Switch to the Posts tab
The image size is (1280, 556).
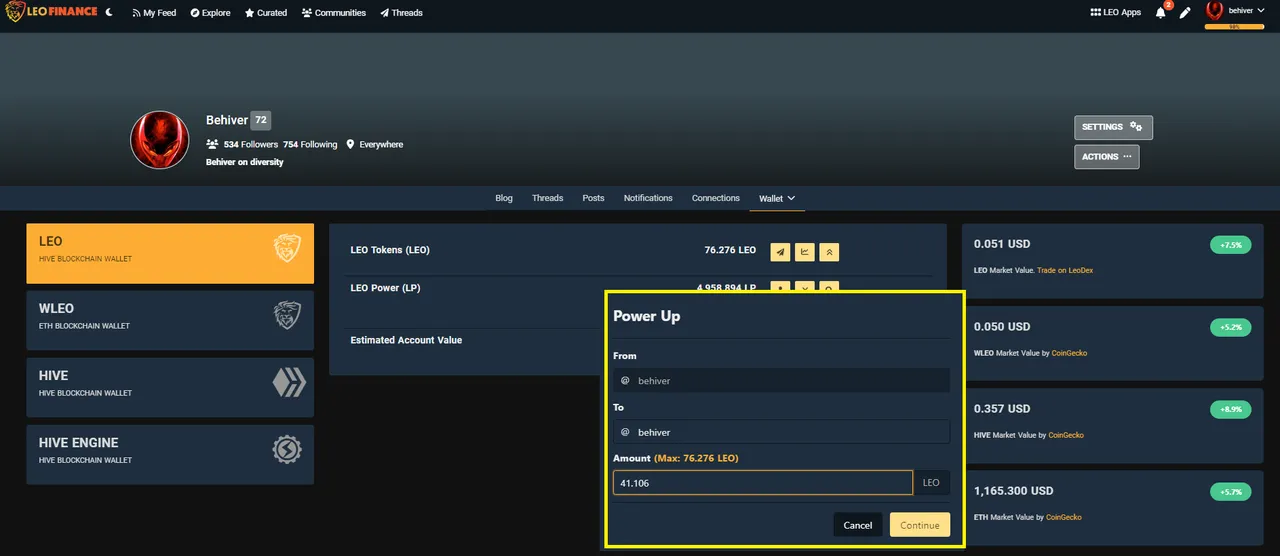[594, 198]
